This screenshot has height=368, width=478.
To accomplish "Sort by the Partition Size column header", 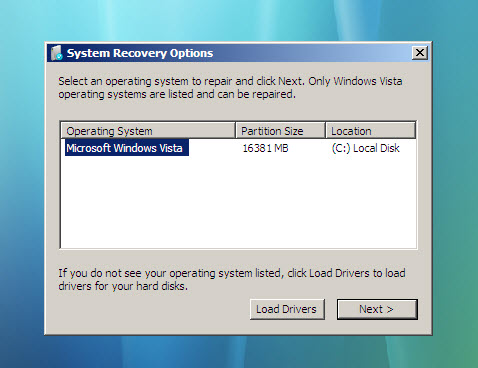I will coord(280,131).
